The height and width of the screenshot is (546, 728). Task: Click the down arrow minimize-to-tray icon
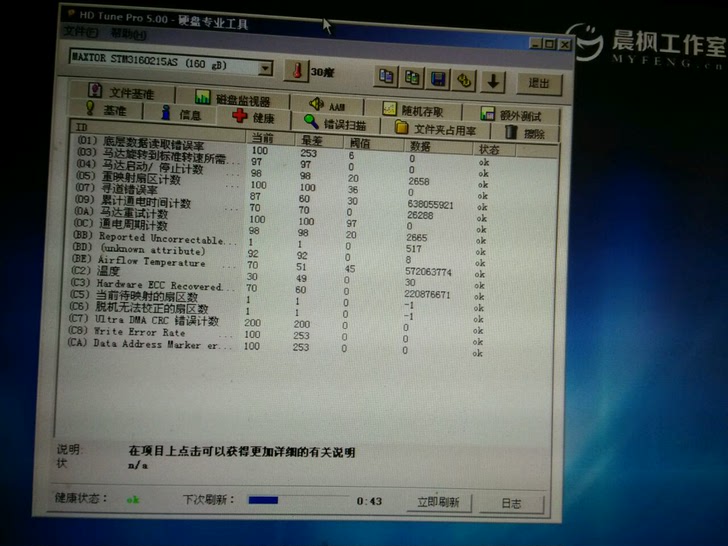point(493,82)
